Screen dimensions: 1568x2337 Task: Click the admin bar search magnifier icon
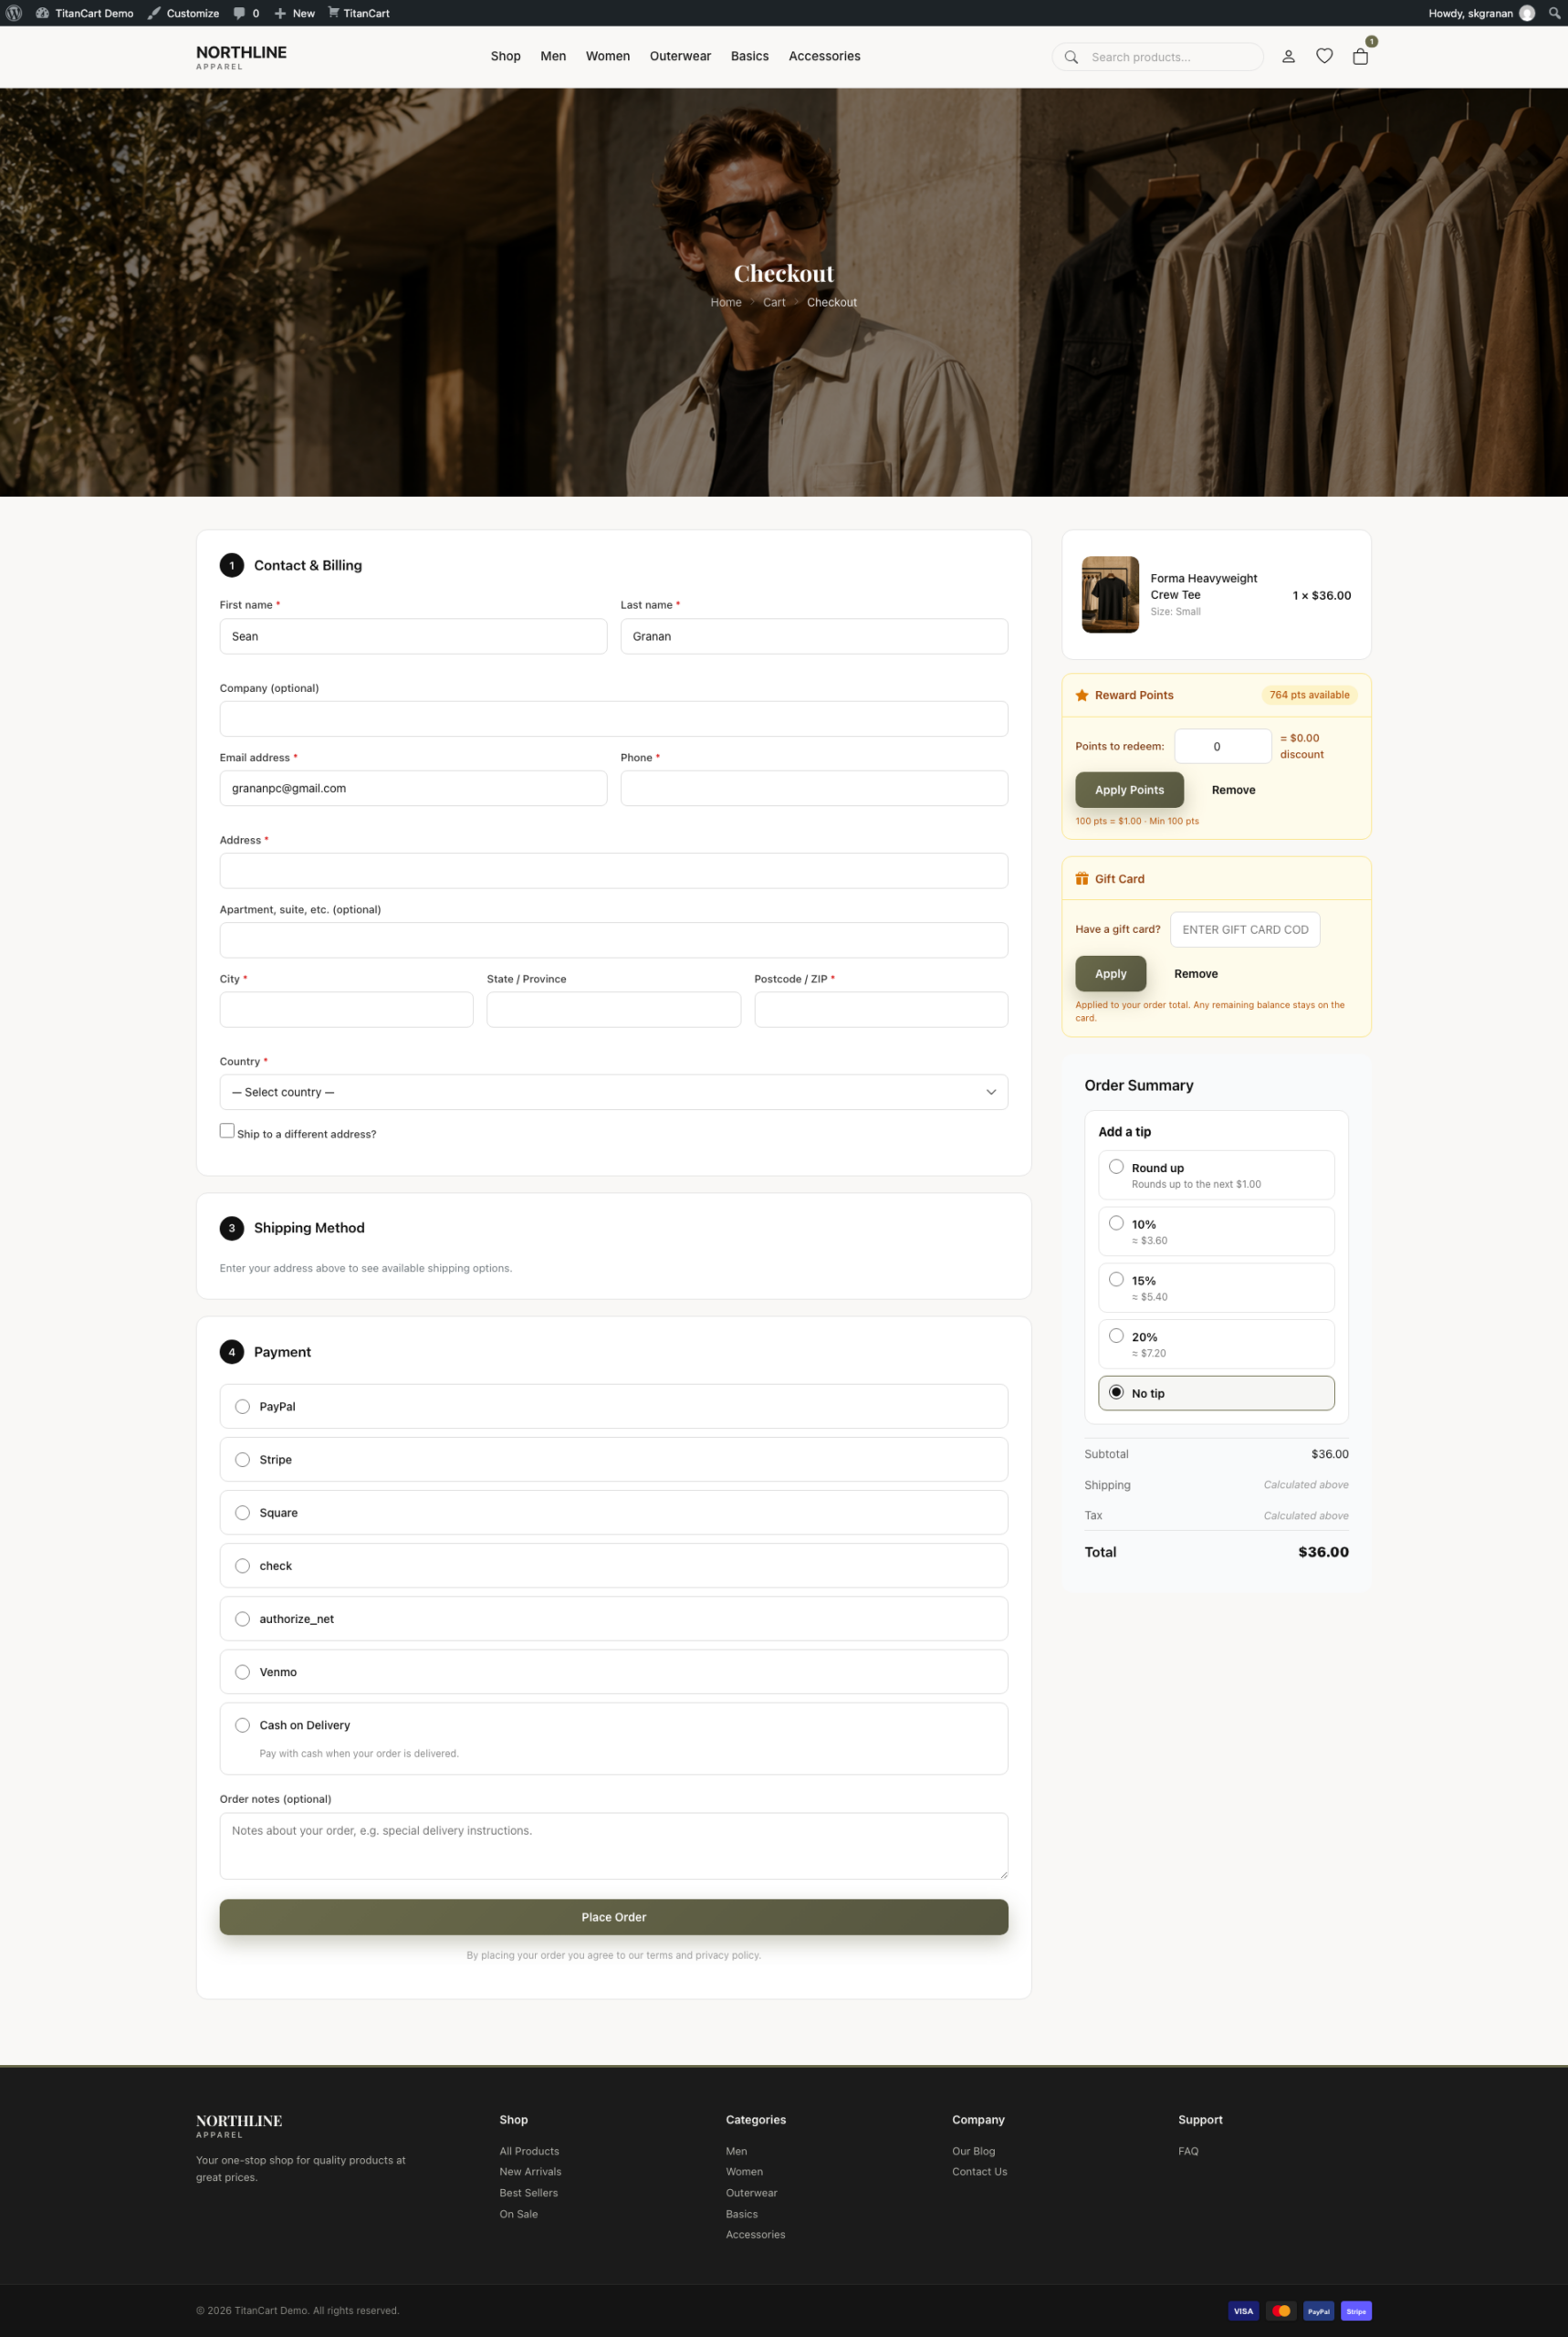pyautogui.click(x=1554, y=13)
